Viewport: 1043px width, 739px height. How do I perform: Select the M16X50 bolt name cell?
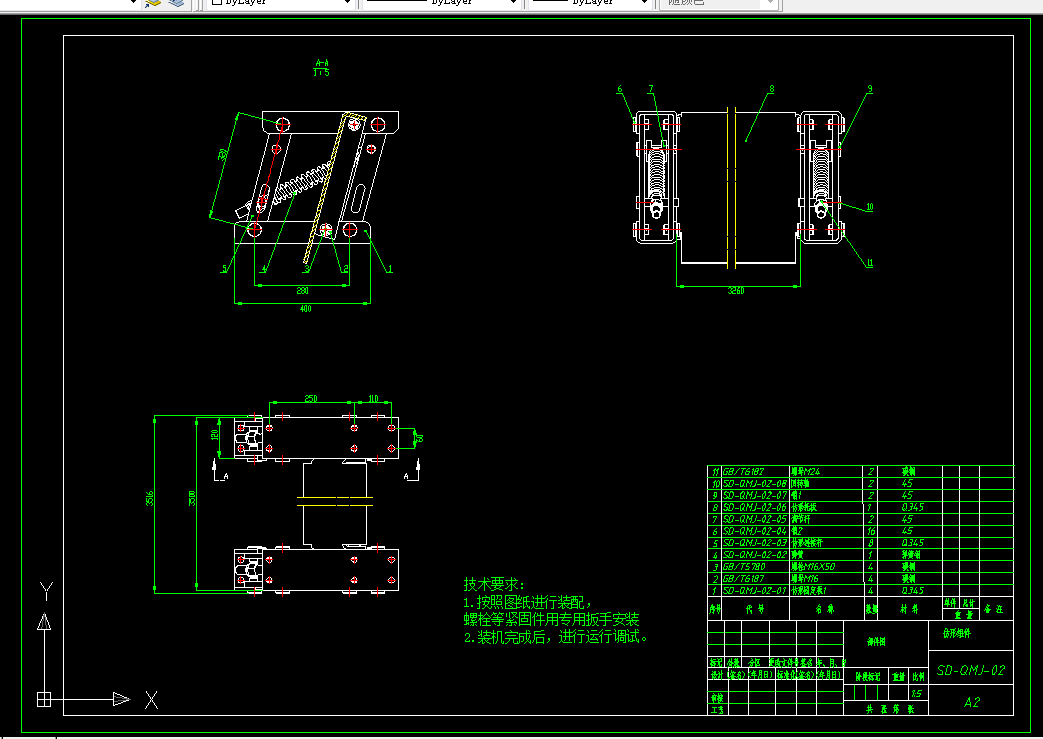click(x=813, y=567)
